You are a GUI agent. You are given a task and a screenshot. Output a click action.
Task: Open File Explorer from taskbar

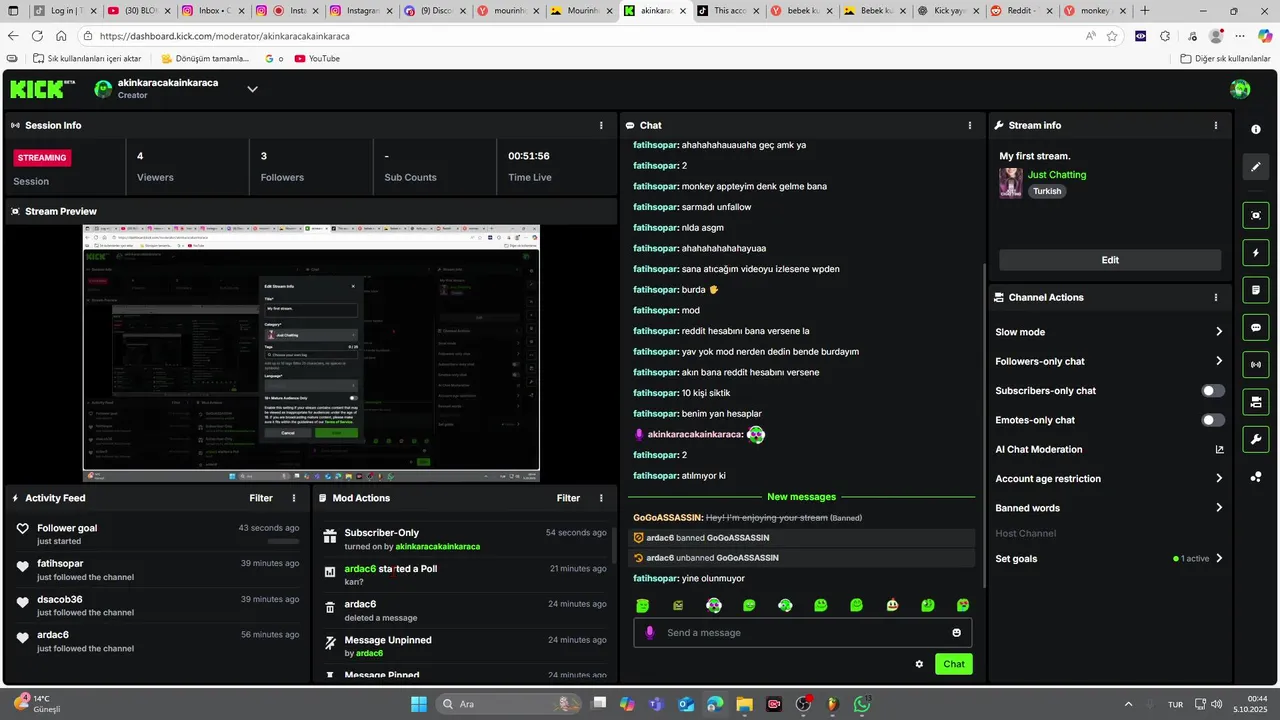pyautogui.click(x=745, y=704)
